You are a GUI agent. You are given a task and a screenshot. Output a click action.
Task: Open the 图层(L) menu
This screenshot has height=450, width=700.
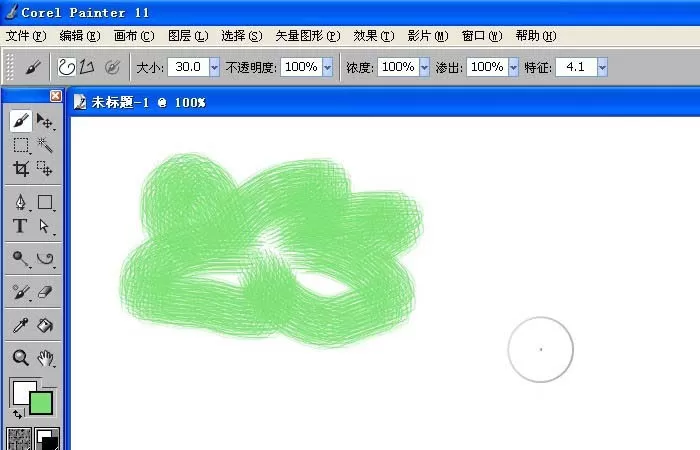point(188,36)
